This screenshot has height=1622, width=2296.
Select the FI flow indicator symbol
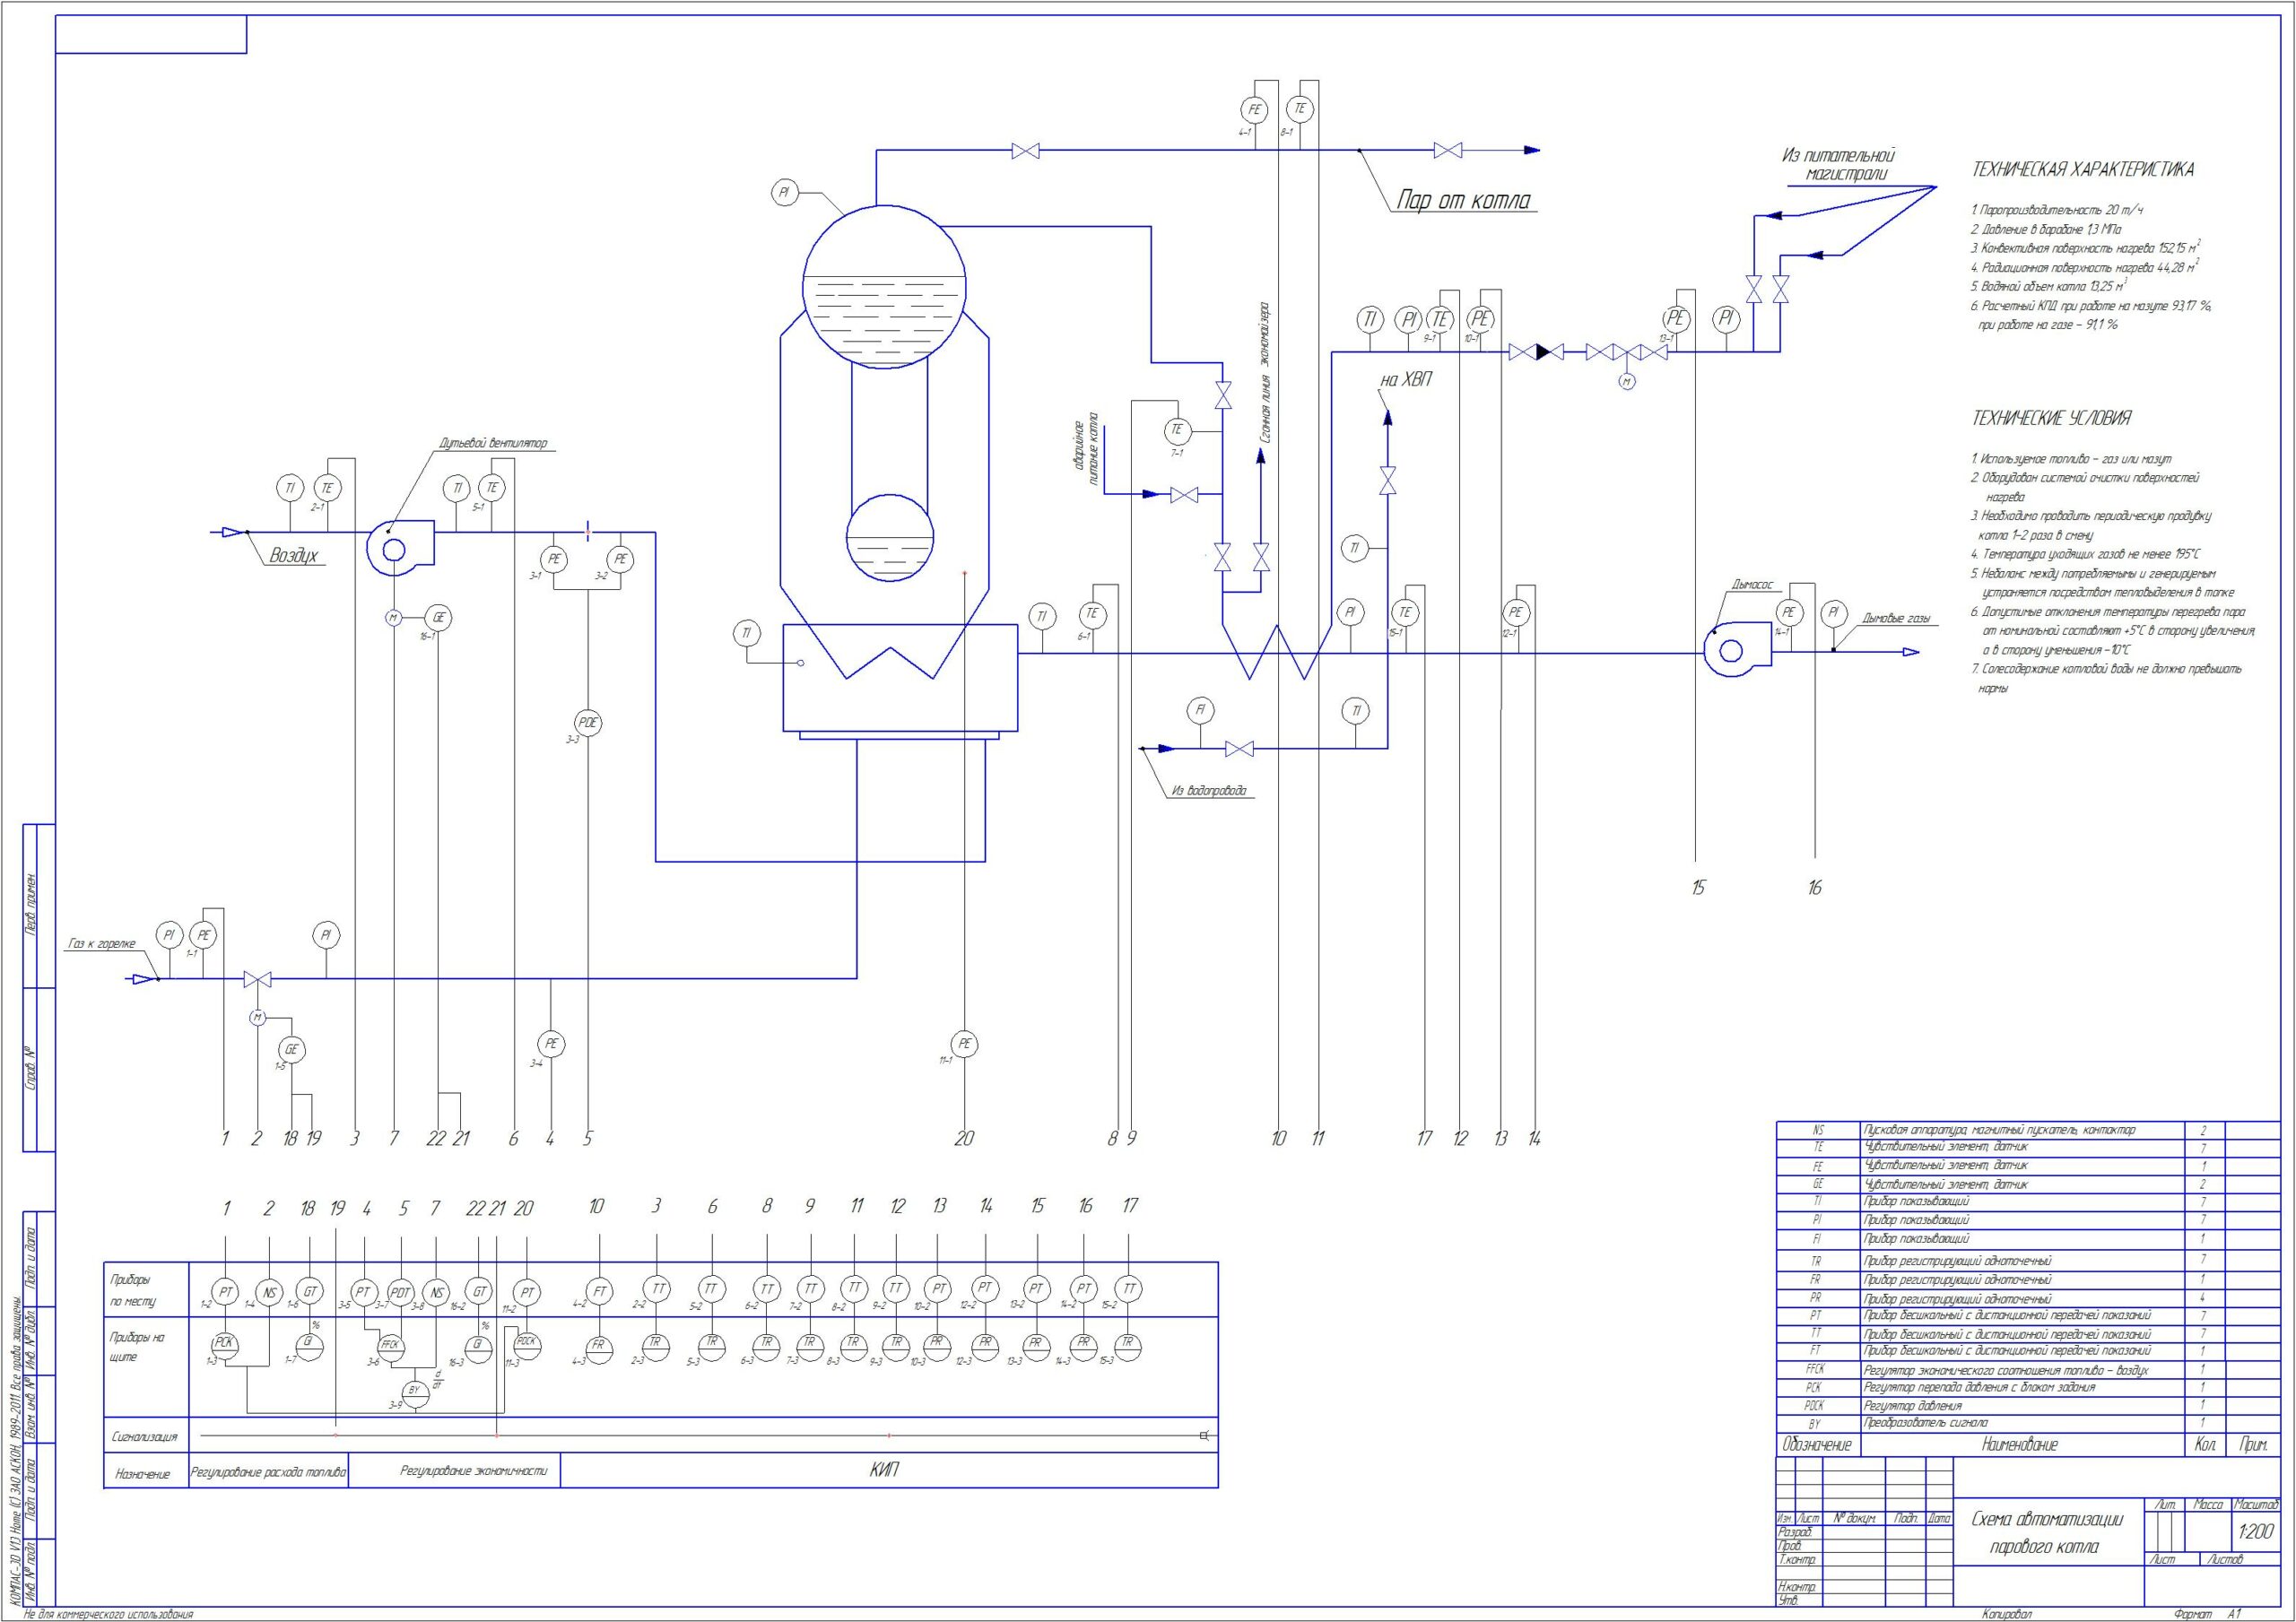pyautogui.click(x=1200, y=710)
